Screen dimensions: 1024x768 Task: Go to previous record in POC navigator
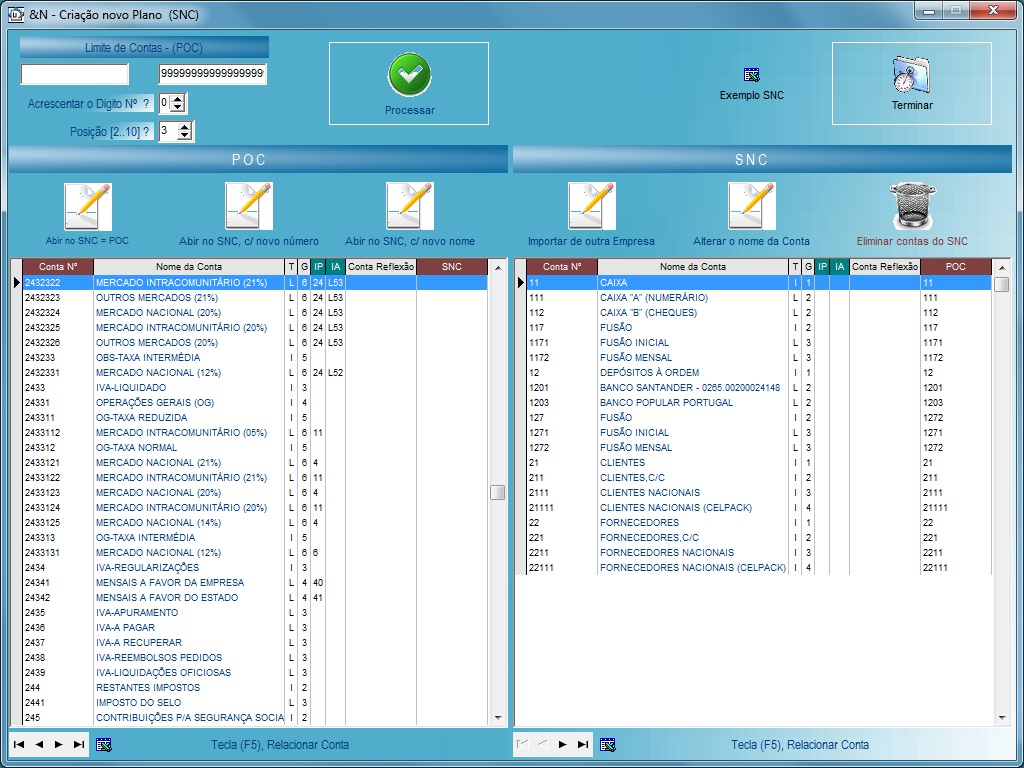pos(39,744)
